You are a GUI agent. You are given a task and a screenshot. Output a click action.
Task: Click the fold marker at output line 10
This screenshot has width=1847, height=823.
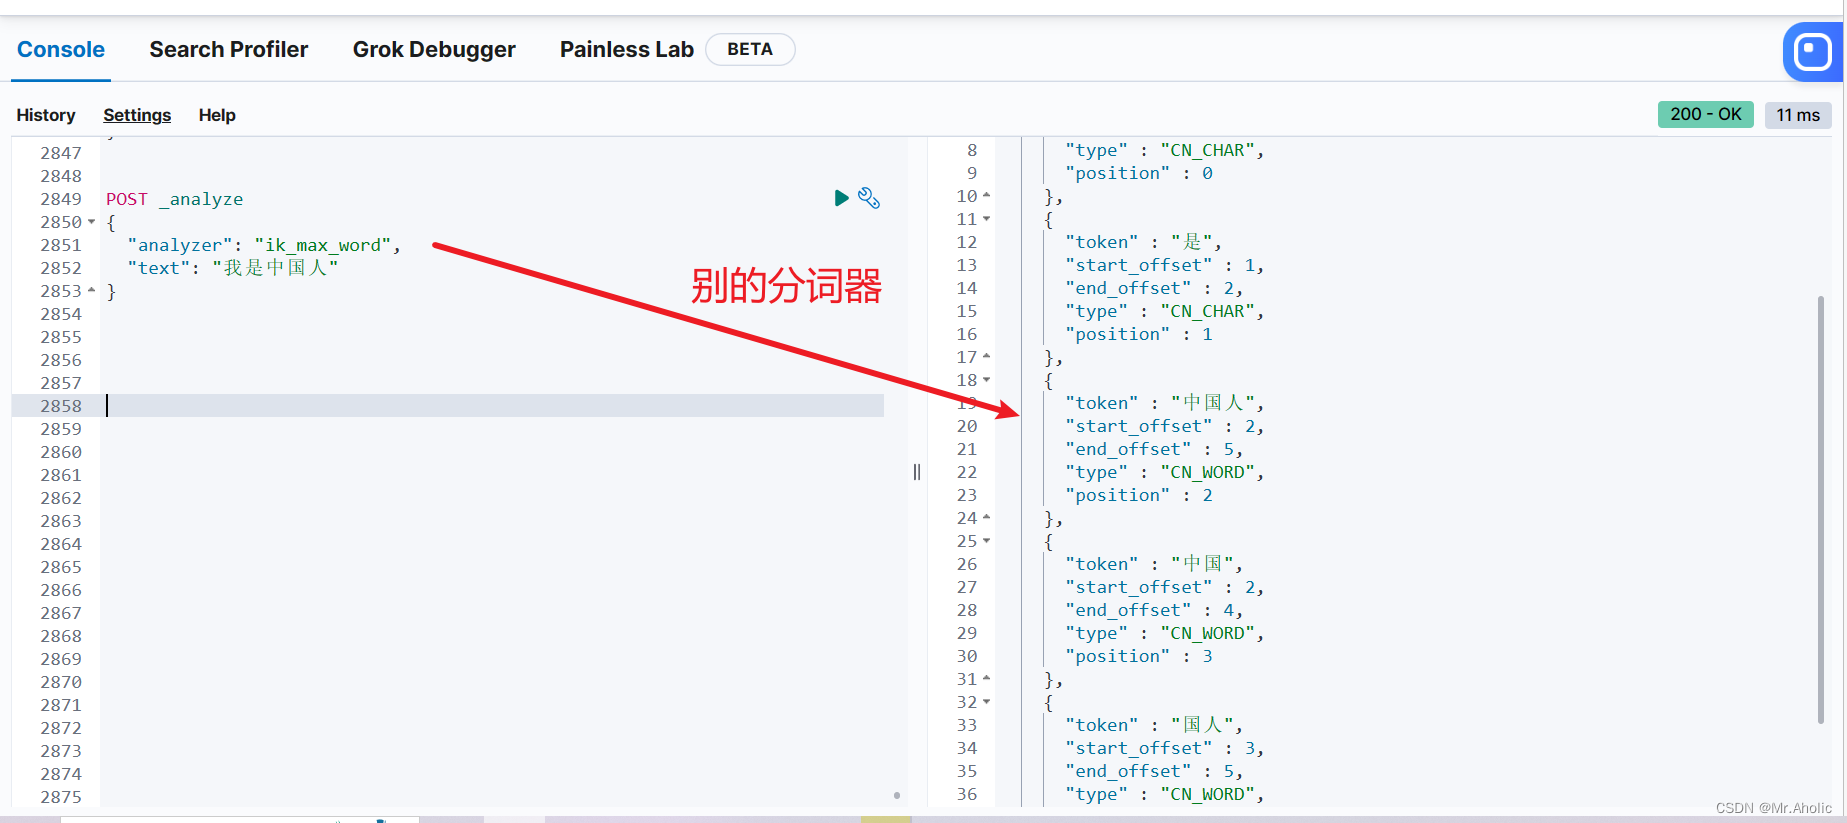point(986,196)
